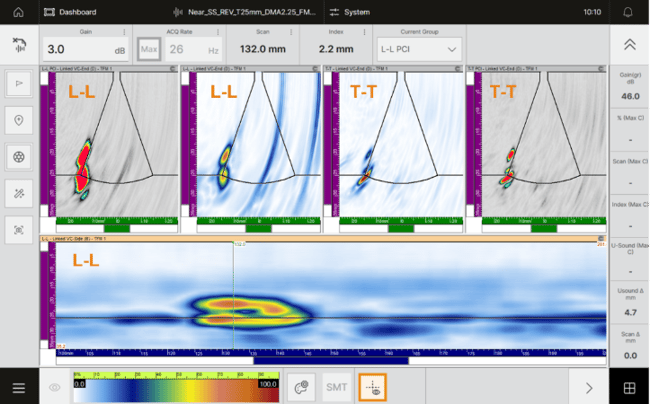650x404 pixels.
Task: Click the Gain 3.0 dB field
Action: pos(86,50)
